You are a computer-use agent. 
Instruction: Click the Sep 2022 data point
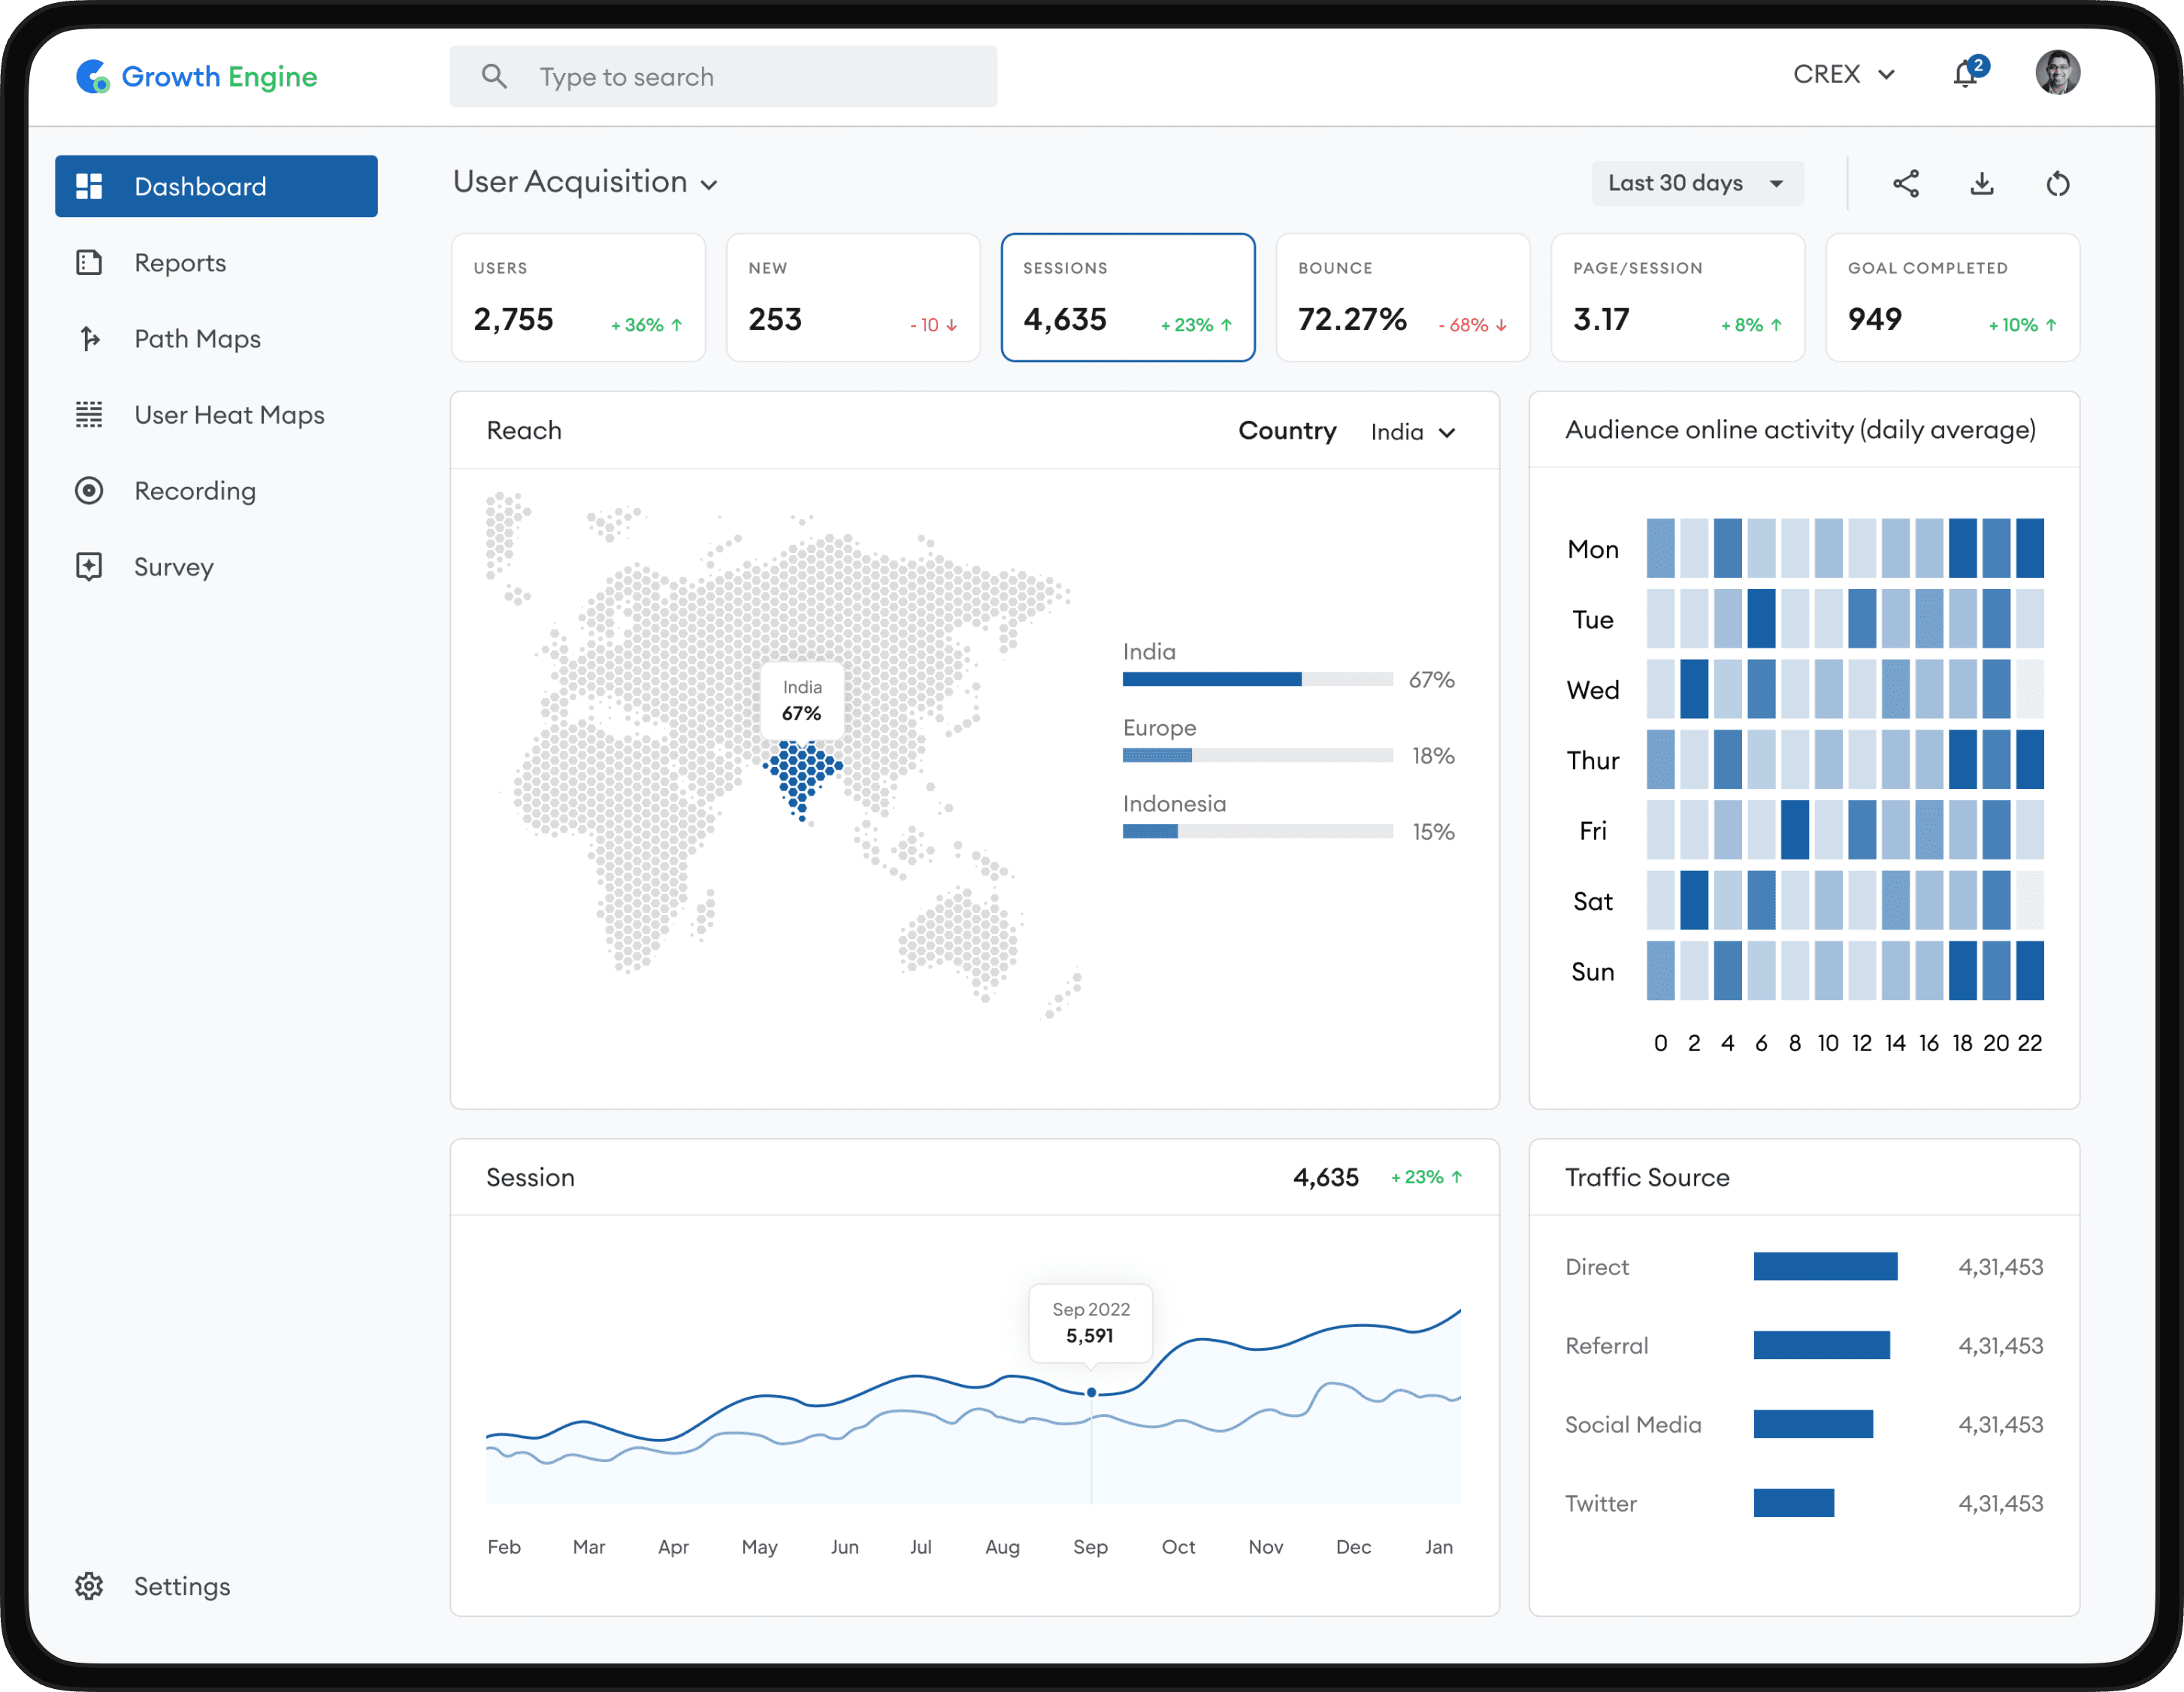pyautogui.click(x=1091, y=1392)
